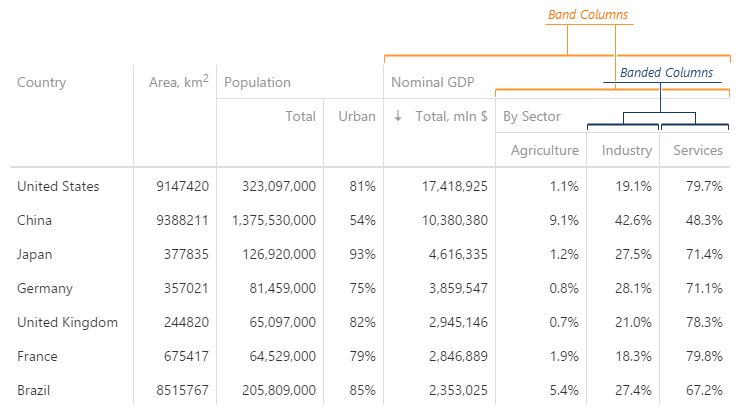This screenshot has height=409, width=741.
Task: Click the Services column header
Action: [698, 150]
